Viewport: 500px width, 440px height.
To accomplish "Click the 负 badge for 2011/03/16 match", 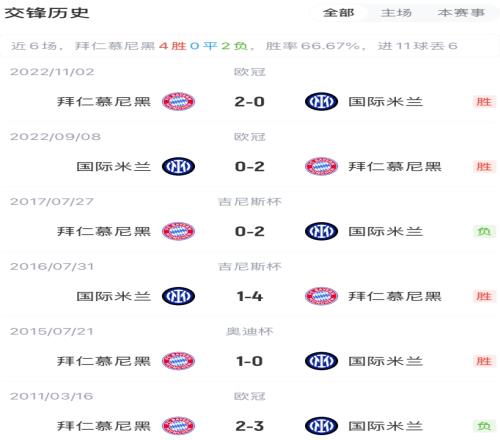I will (x=484, y=426).
